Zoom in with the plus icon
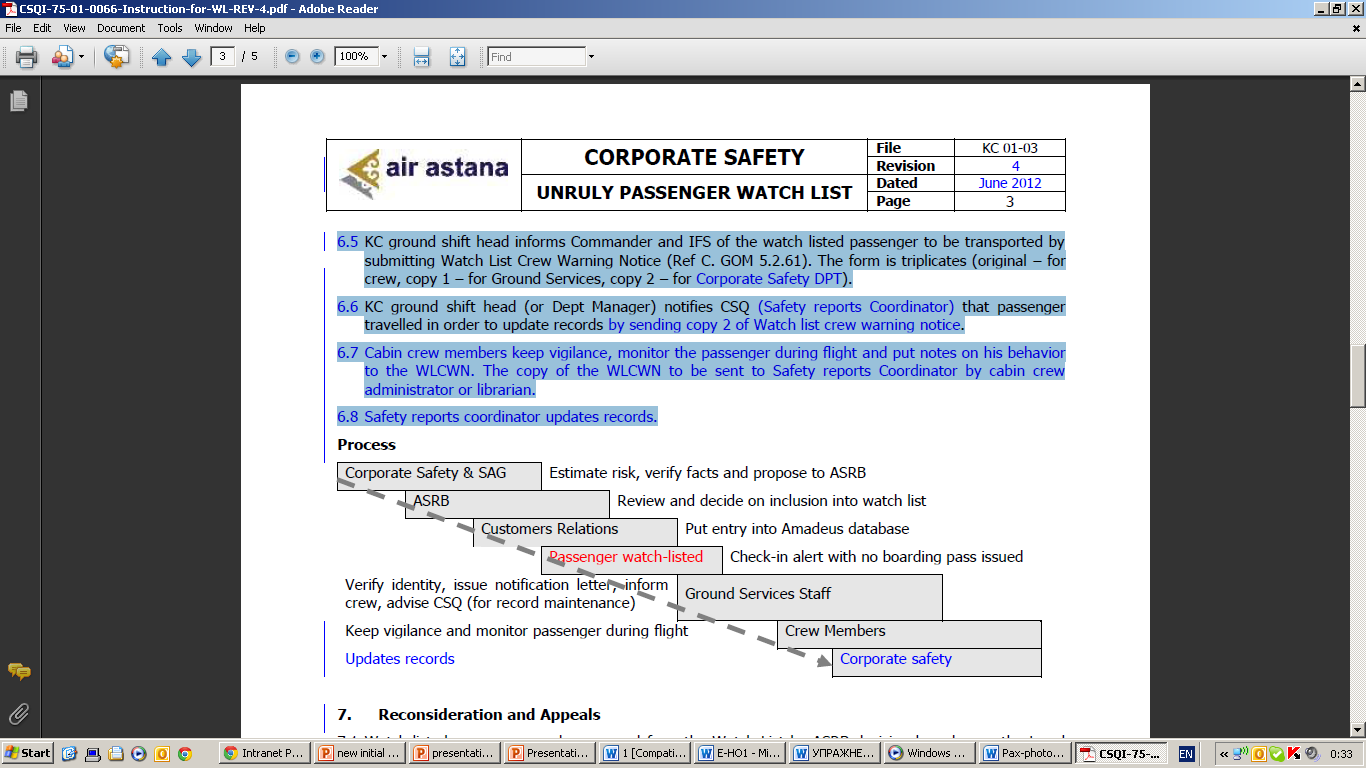The height and width of the screenshot is (768, 1366). pos(317,56)
